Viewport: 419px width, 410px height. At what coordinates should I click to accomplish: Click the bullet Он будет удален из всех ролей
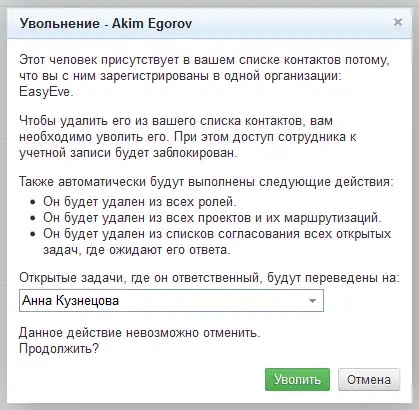click(x=140, y=202)
